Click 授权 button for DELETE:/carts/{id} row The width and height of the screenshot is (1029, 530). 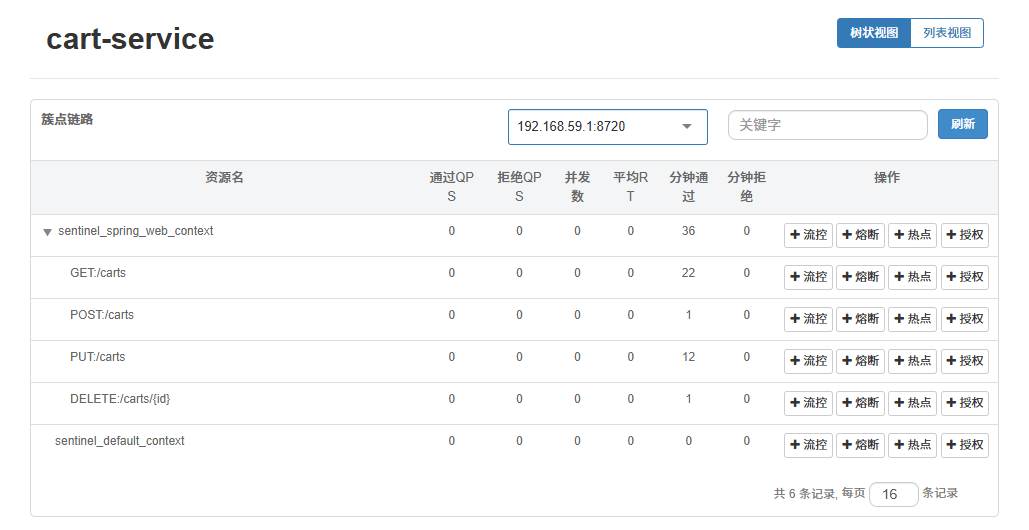(964, 403)
